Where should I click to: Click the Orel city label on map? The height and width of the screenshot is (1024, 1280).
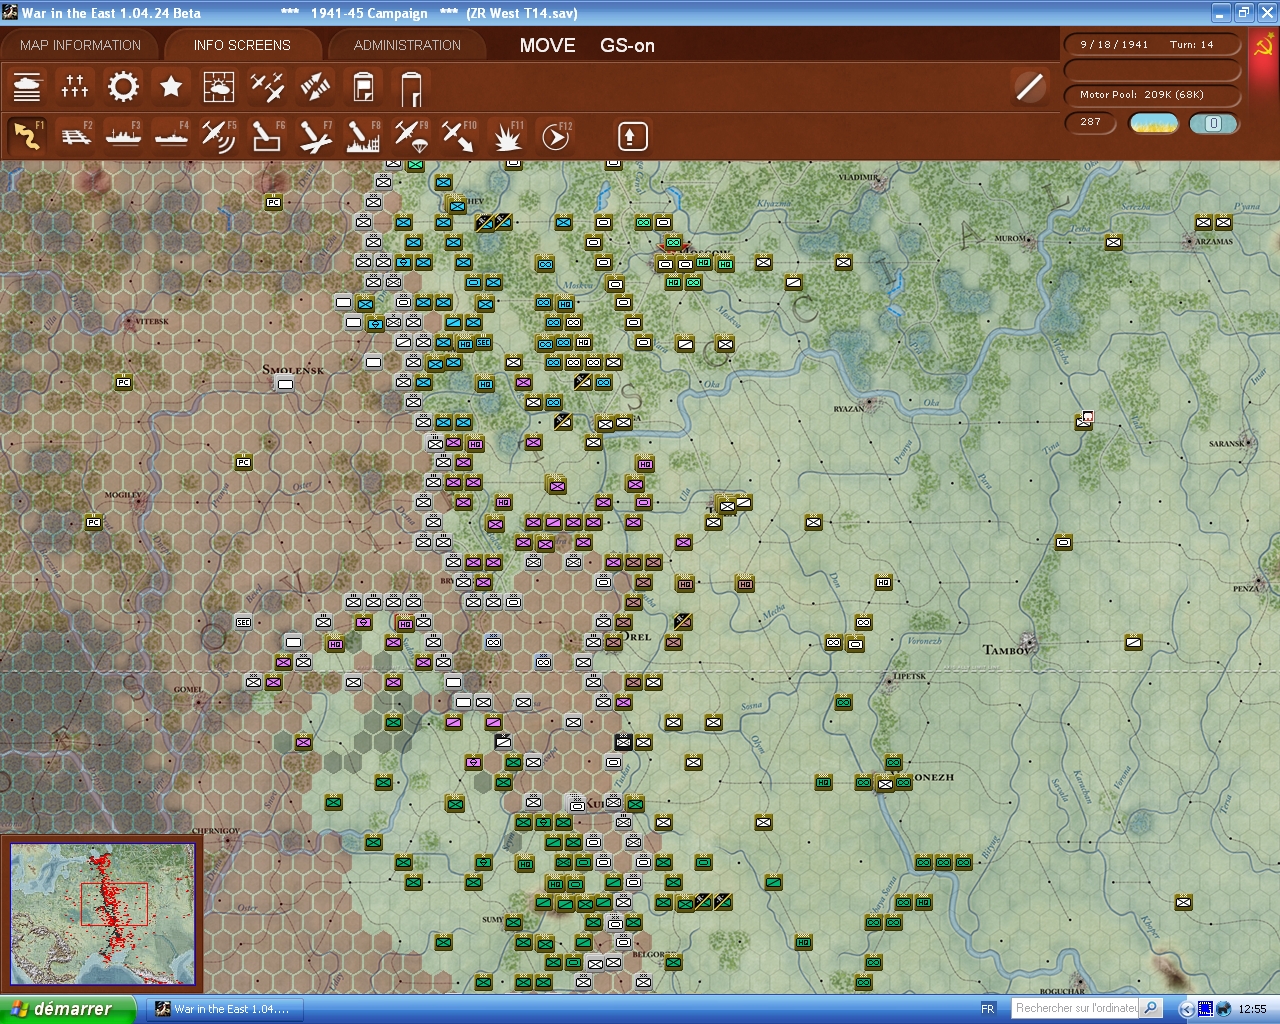pos(637,636)
